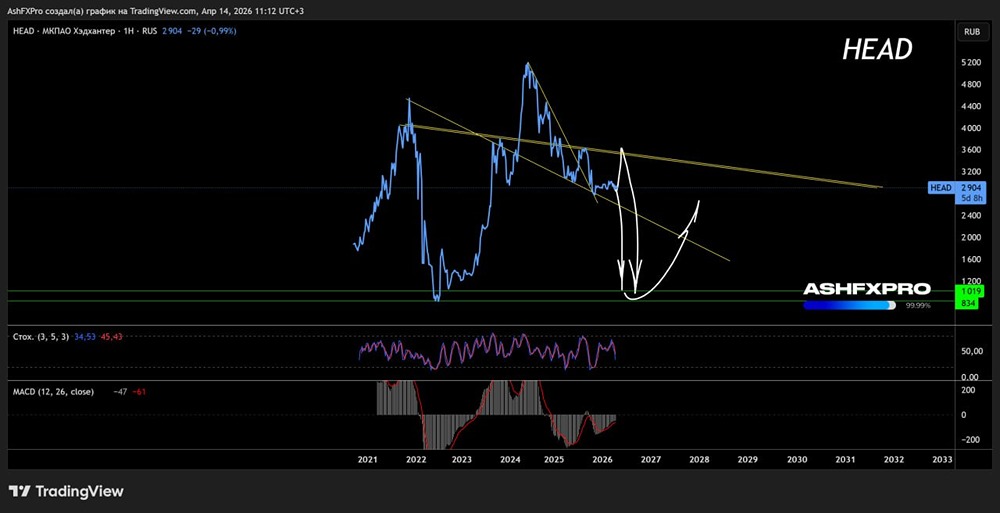The image size is (1000, 513).
Task: Click the 2031 year on time axis
Action: [x=845, y=459]
